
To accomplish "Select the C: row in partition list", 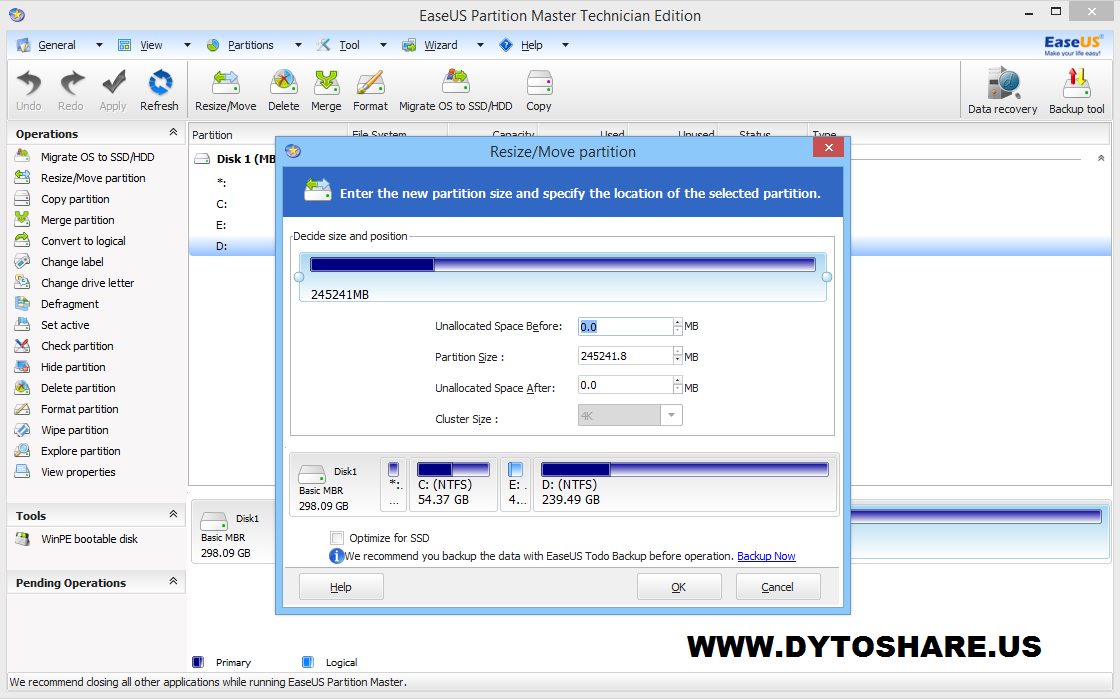I will click(x=234, y=204).
